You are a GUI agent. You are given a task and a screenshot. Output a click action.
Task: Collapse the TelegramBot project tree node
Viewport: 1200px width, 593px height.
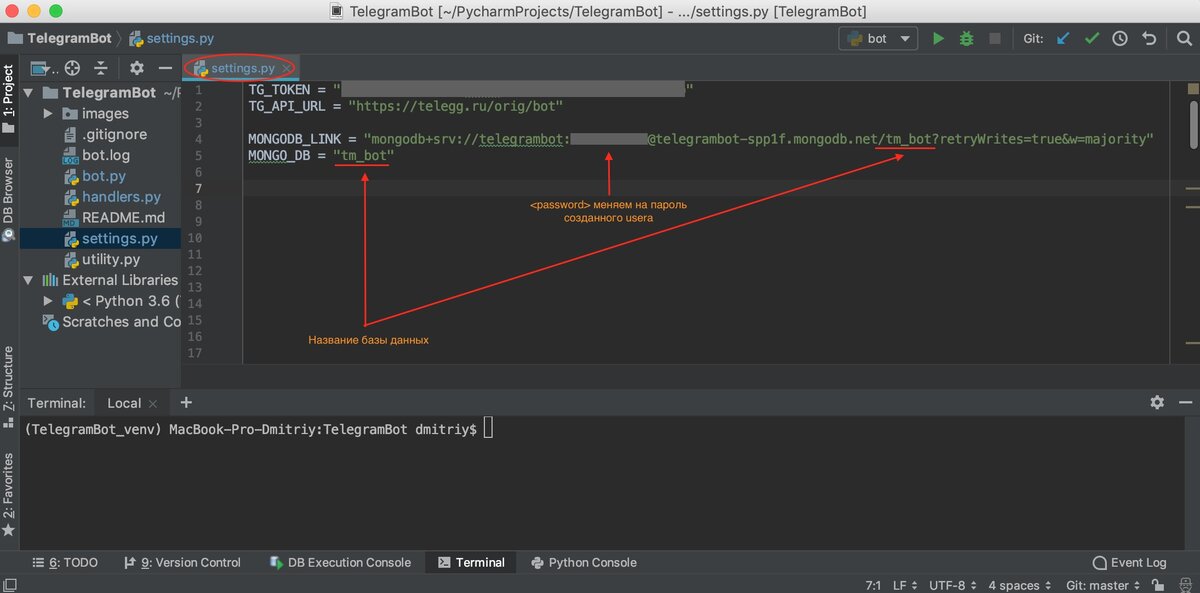(x=27, y=91)
